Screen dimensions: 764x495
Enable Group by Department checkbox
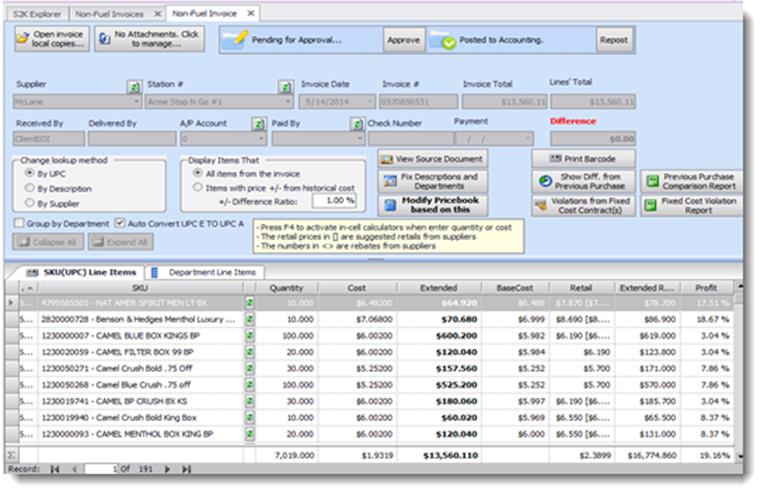click(20, 223)
